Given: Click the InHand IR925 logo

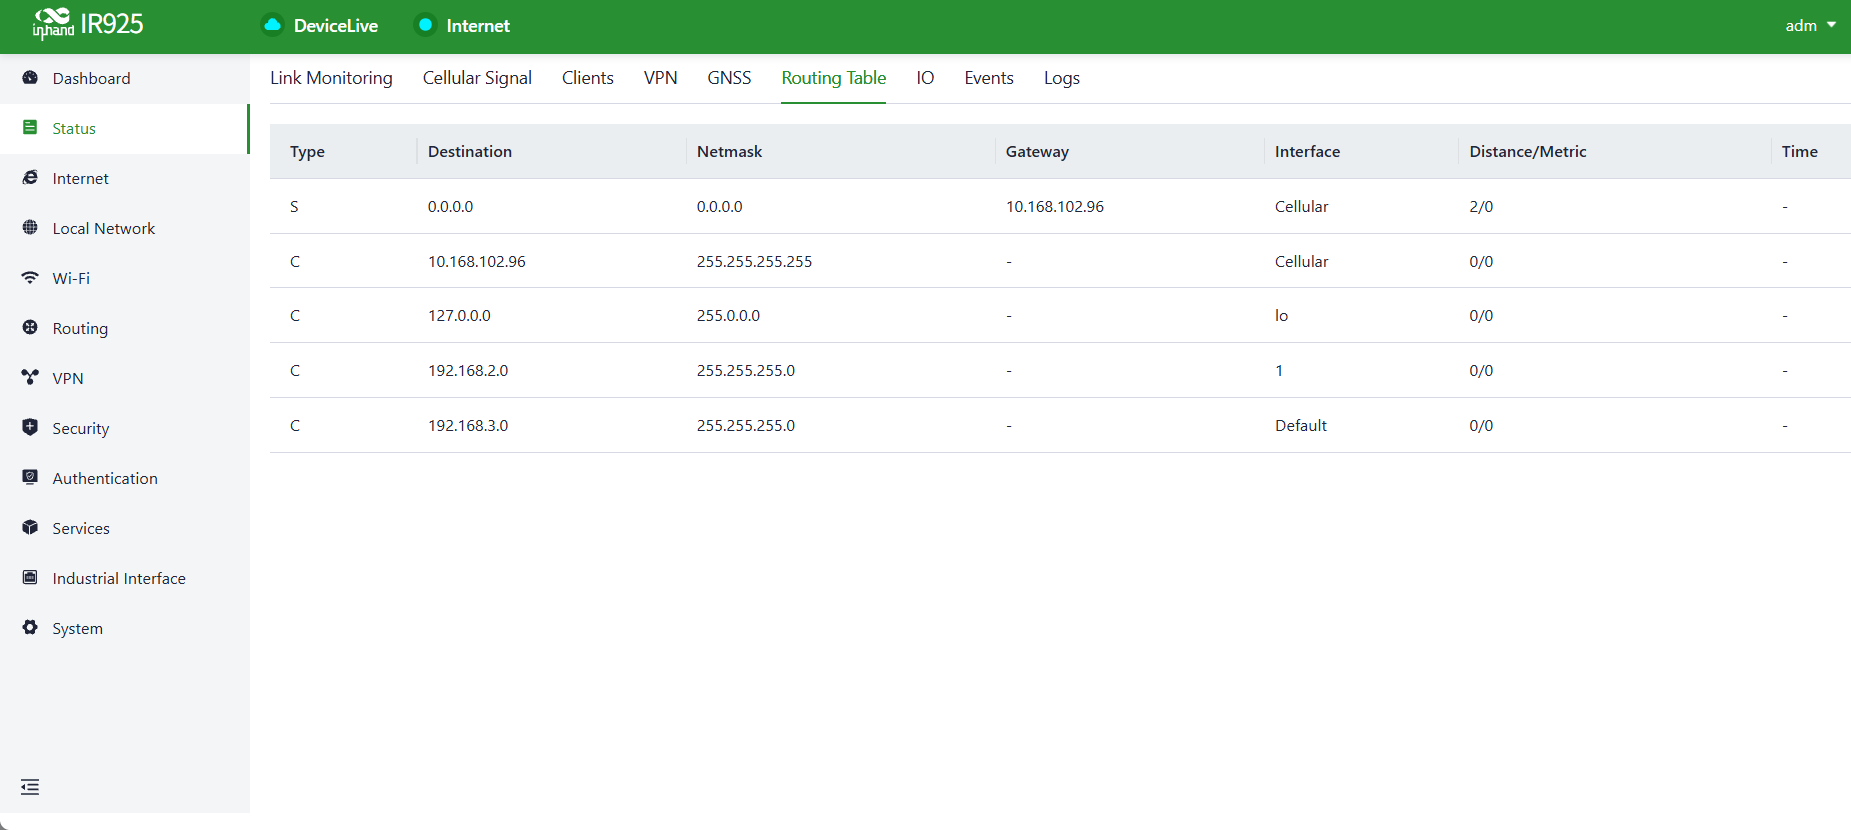Looking at the screenshot, I should (x=88, y=24).
